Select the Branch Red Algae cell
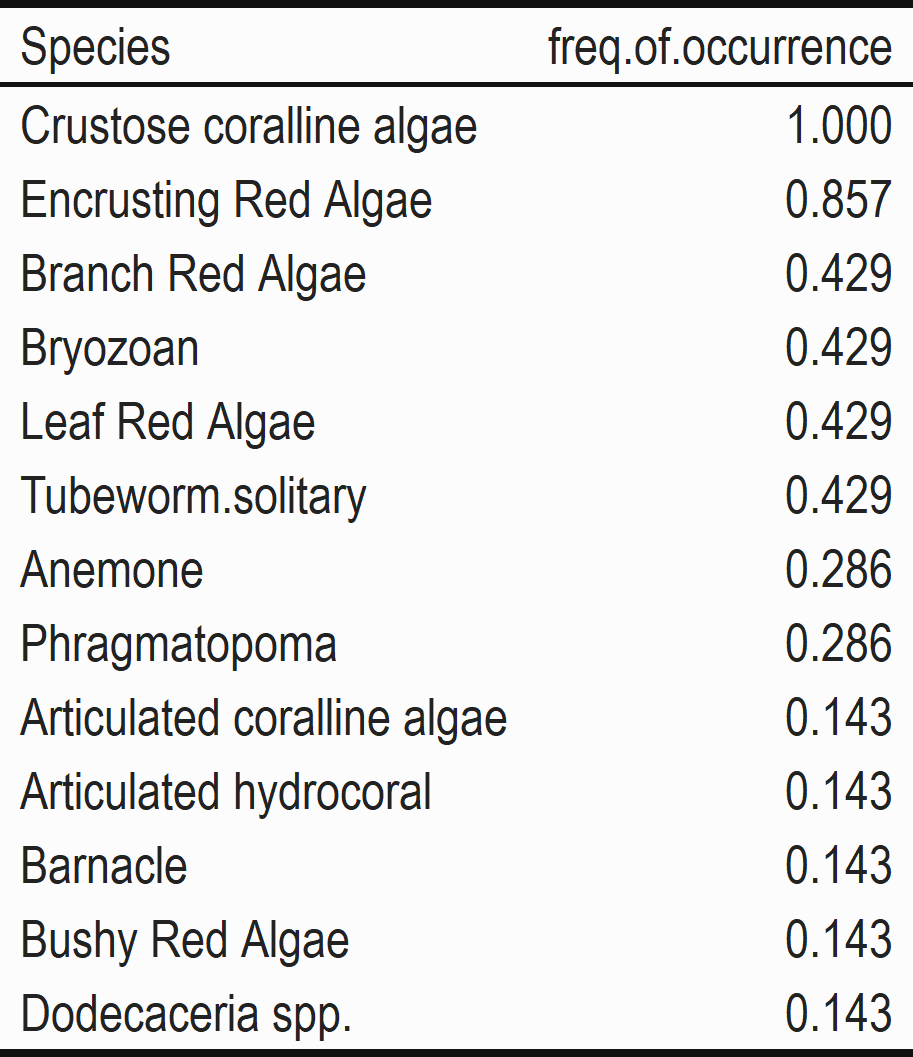Image resolution: width=913 pixels, height=1057 pixels. 193,275
